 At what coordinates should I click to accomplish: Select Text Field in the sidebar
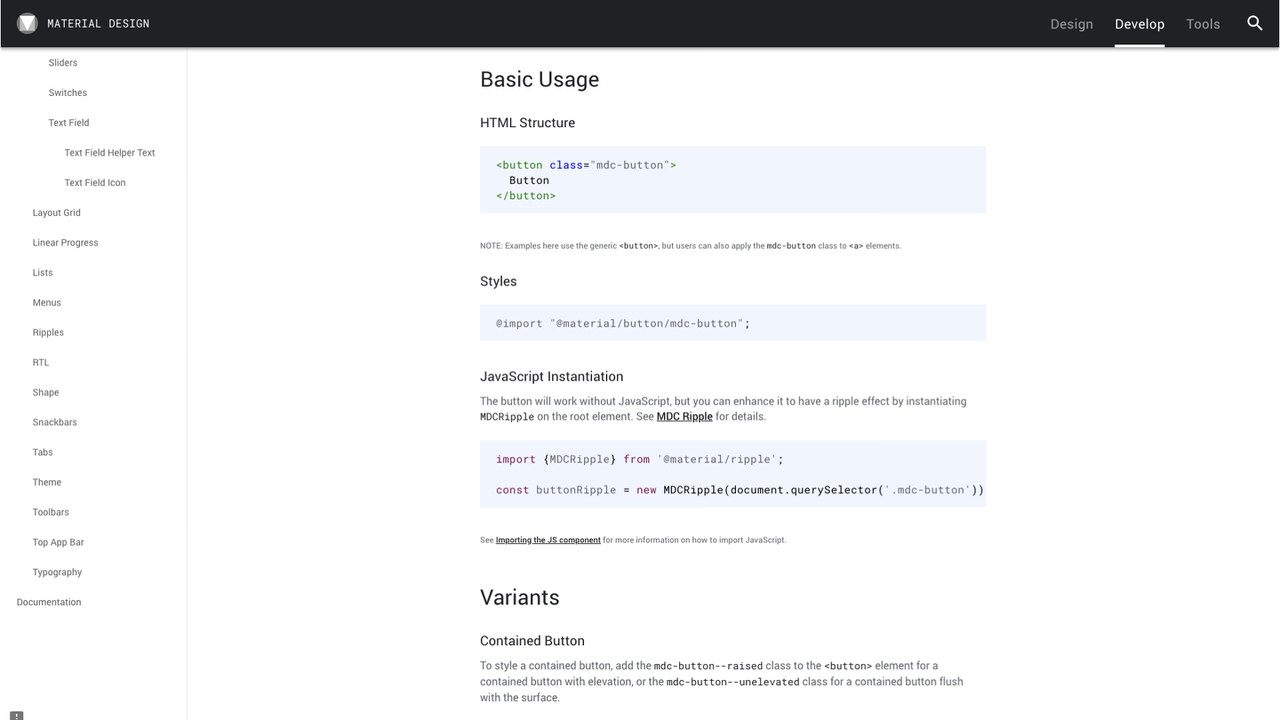tap(69, 123)
